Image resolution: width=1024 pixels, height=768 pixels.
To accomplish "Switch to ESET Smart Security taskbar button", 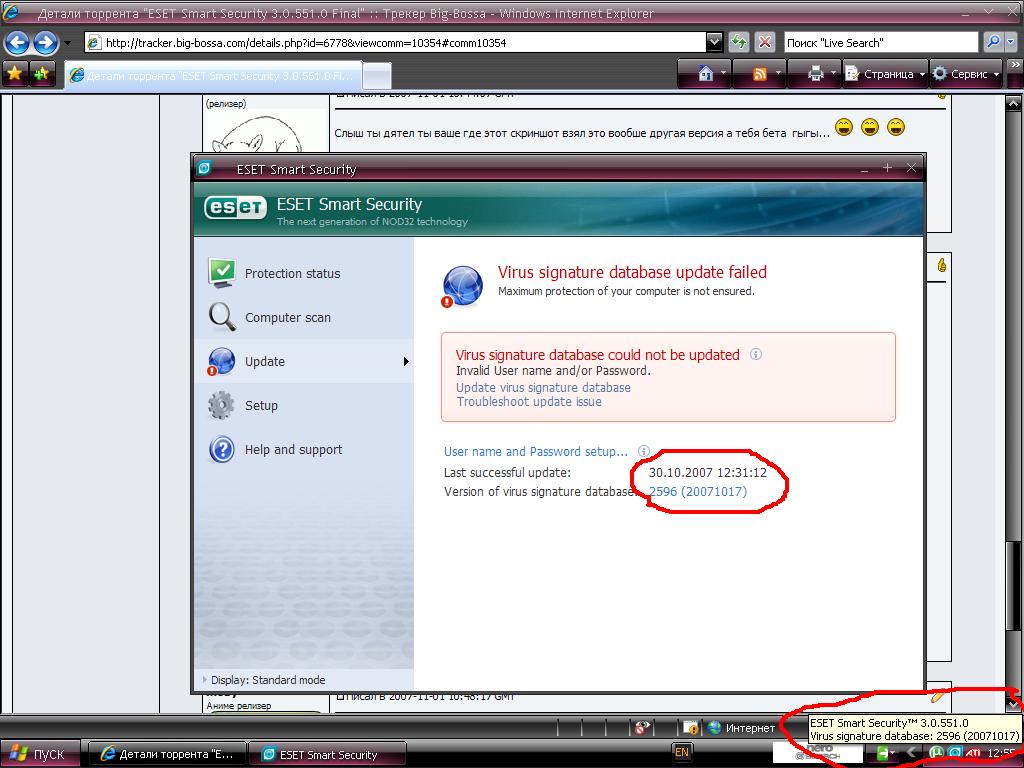I will point(328,754).
